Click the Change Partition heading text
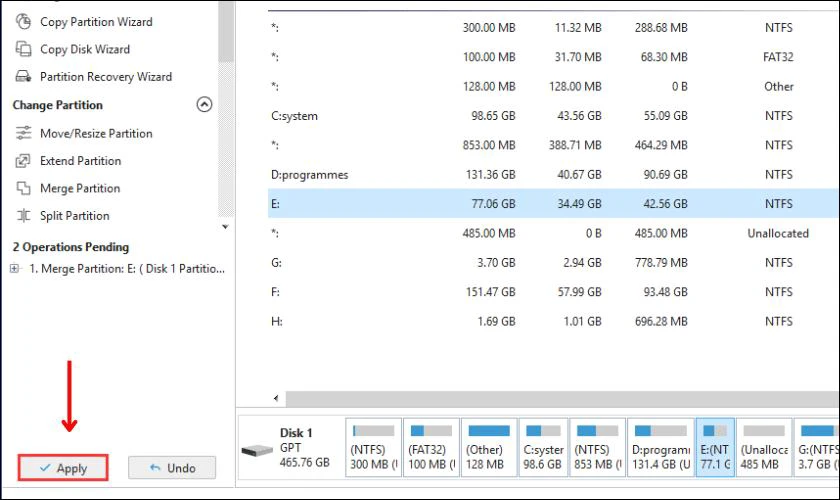This screenshot has height=500, width=840. point(57,105)
